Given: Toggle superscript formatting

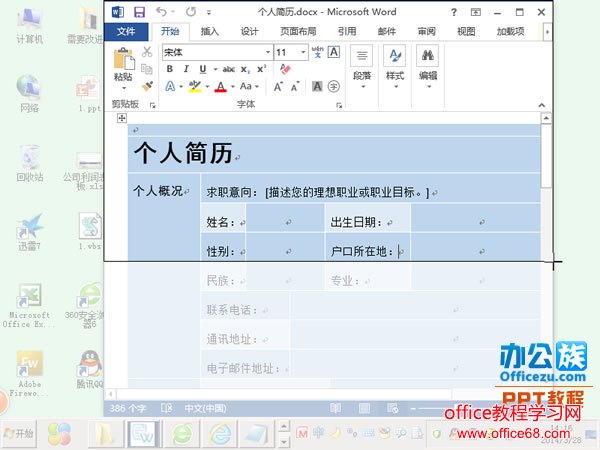Looking at the screenshot, I should 261,69.
